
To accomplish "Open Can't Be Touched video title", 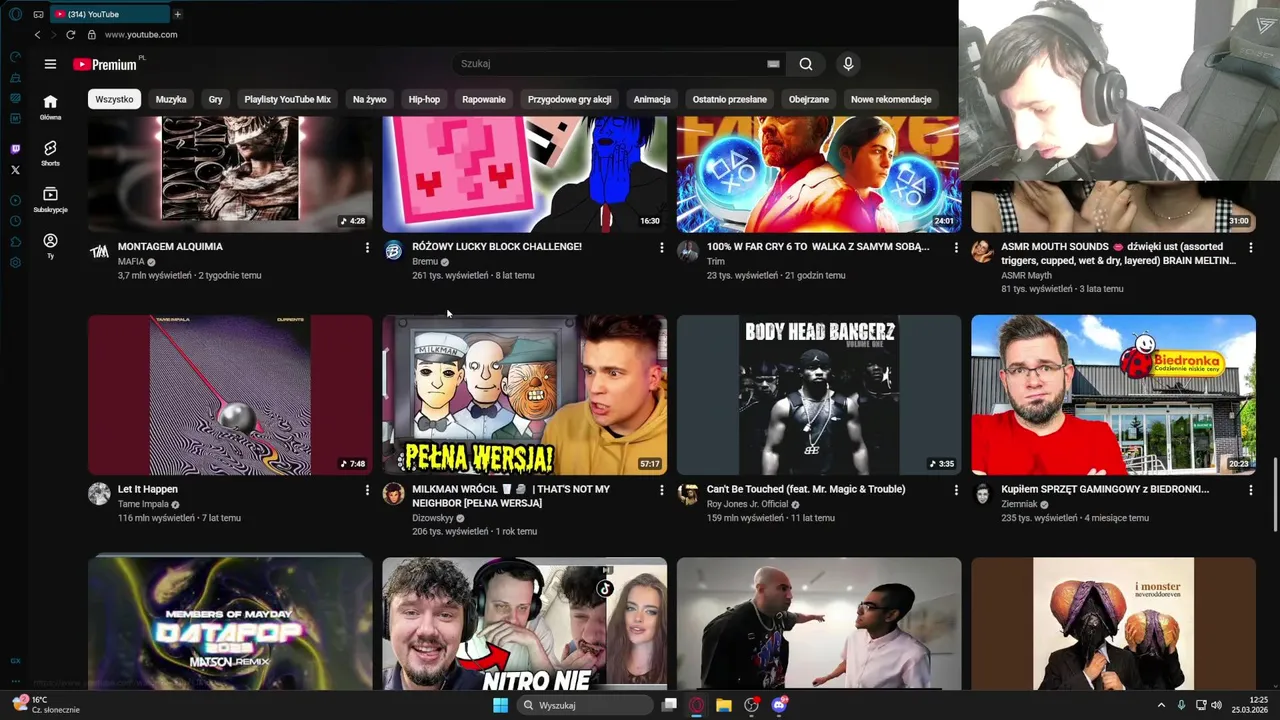I will 806,489.
